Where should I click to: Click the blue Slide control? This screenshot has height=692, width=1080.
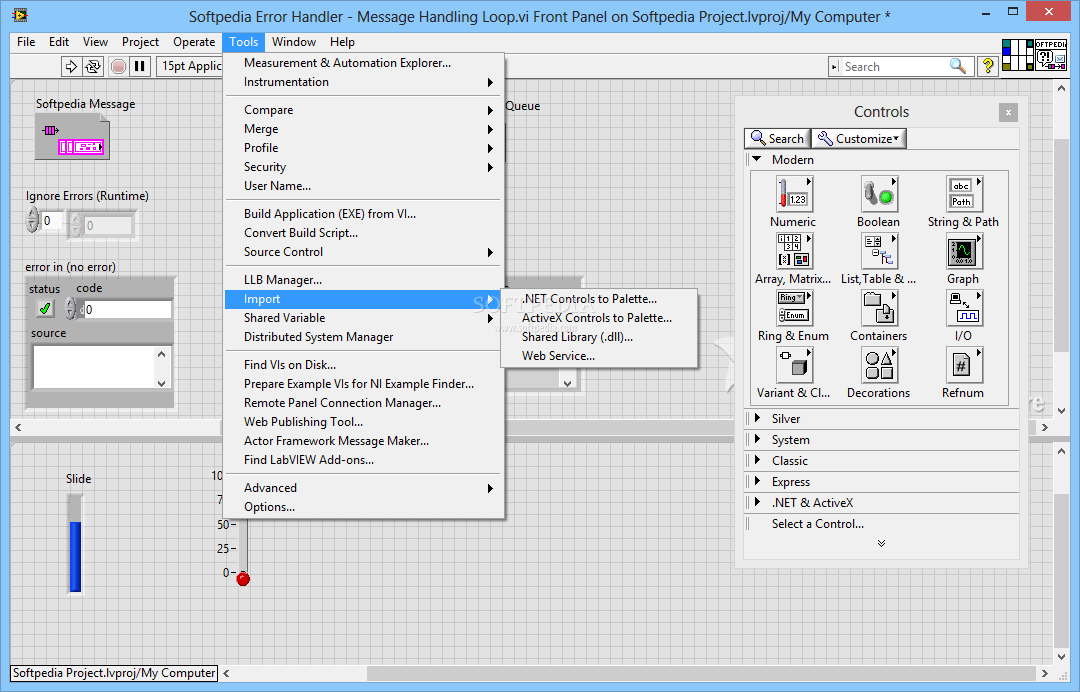click(x=75, y=544)
